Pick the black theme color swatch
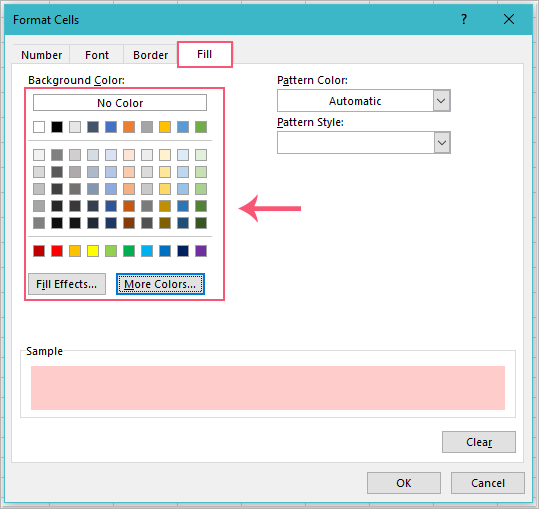Image resolution: width=539 pixels, height=509 pixels. click(57, 127)
